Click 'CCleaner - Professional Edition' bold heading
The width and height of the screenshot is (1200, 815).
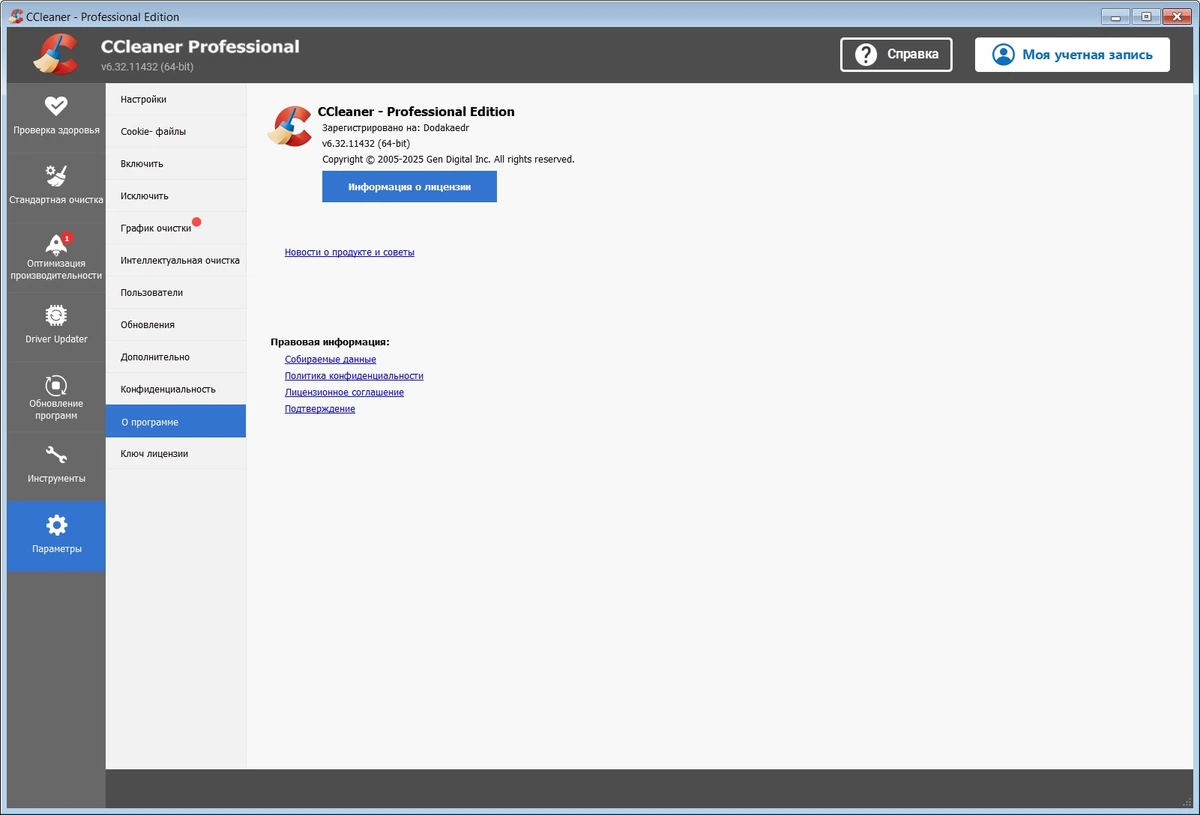click(416, 111)
